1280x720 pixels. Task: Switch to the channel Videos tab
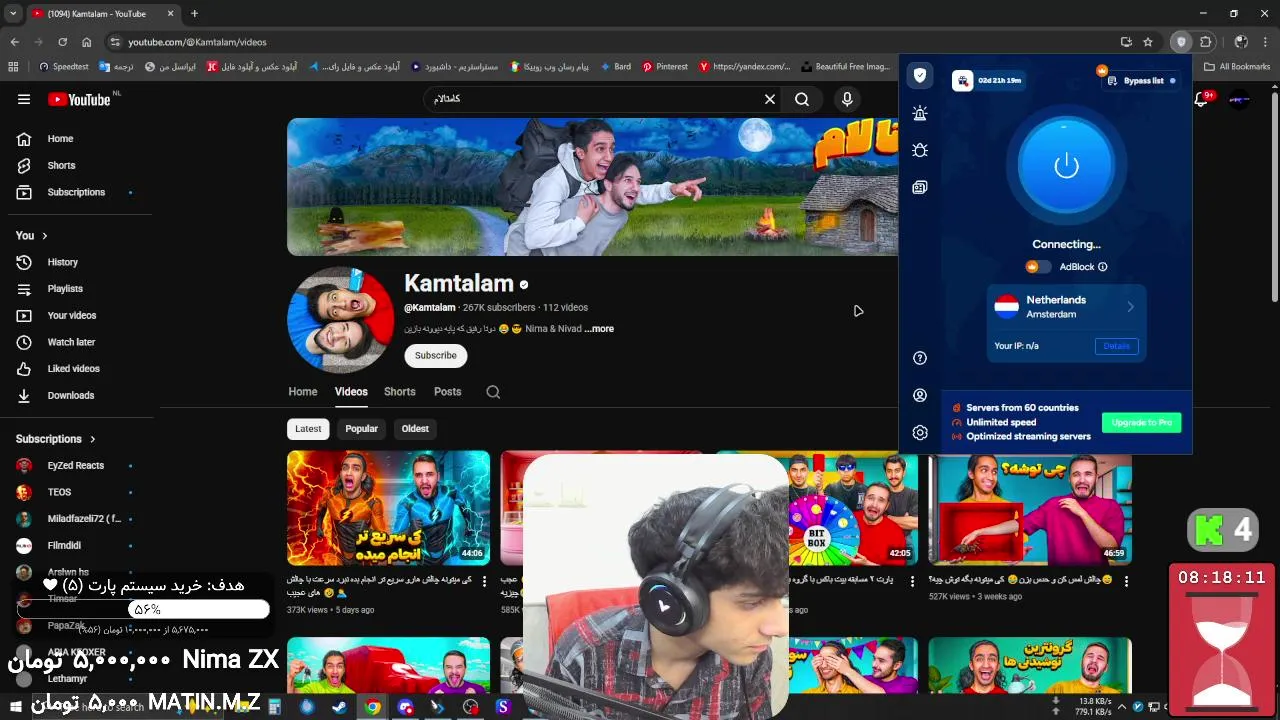(x=351, y=392)
